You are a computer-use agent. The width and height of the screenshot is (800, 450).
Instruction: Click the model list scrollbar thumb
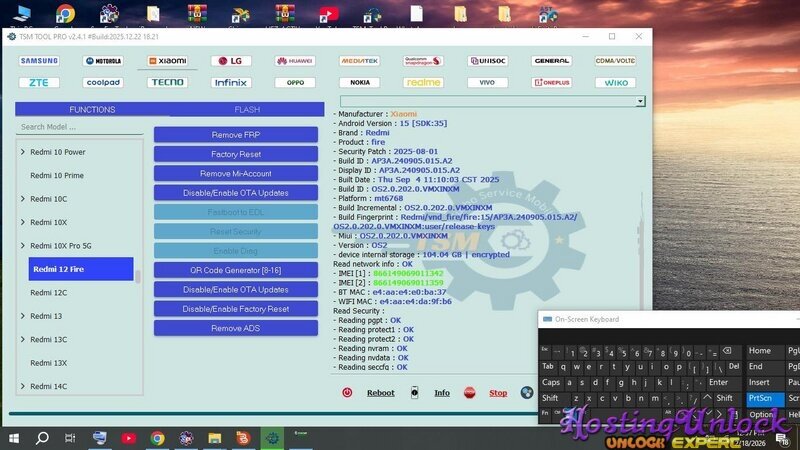pyautogui.click(x=139, y=275)
